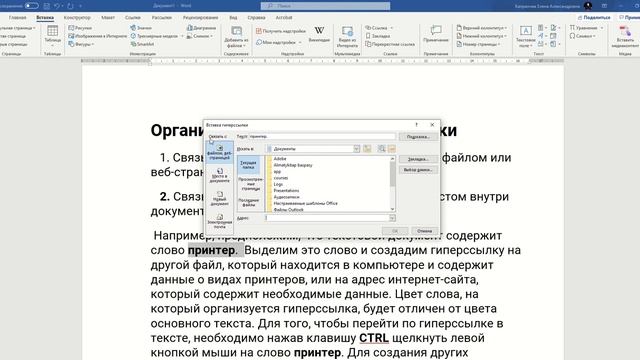640x360 pixels.
Task: Switch to the Макет tab
Action: point(108,18)
